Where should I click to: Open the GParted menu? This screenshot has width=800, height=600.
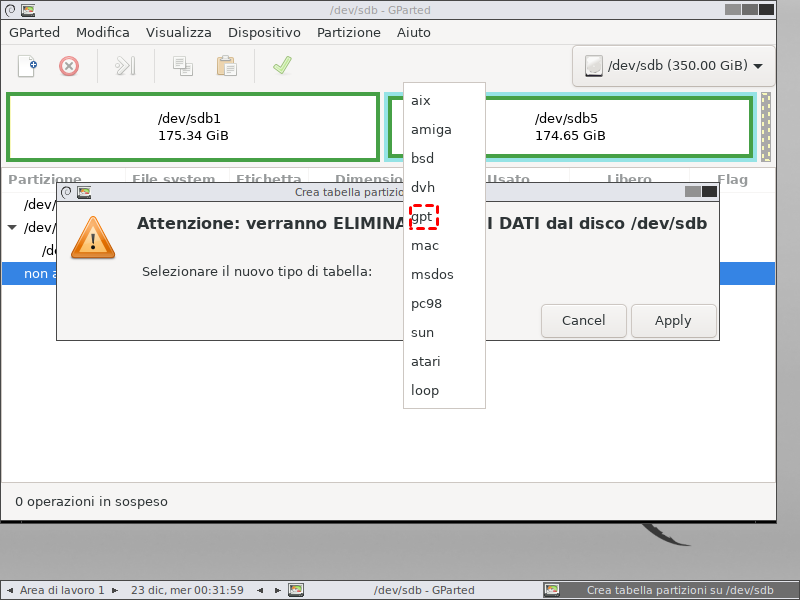click(34, 33)
